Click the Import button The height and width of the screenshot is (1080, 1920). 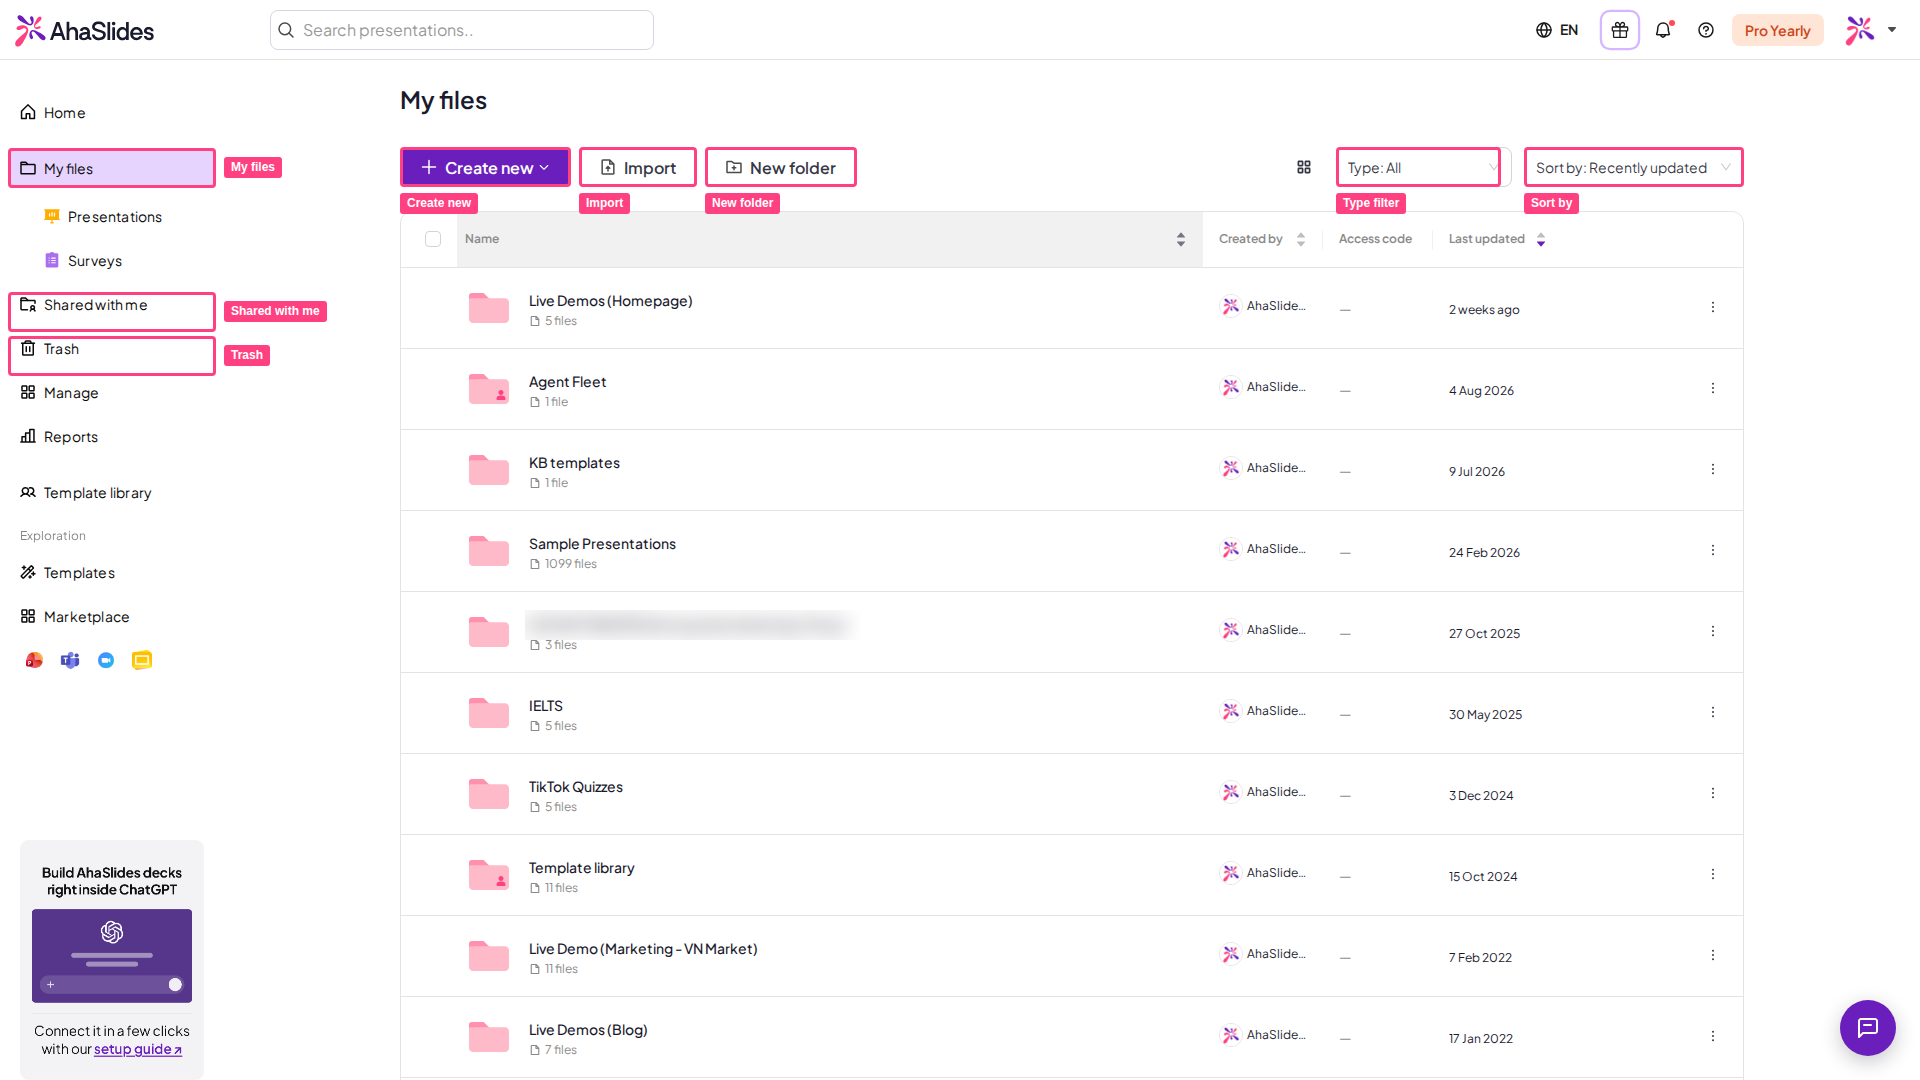pos(638,167)
